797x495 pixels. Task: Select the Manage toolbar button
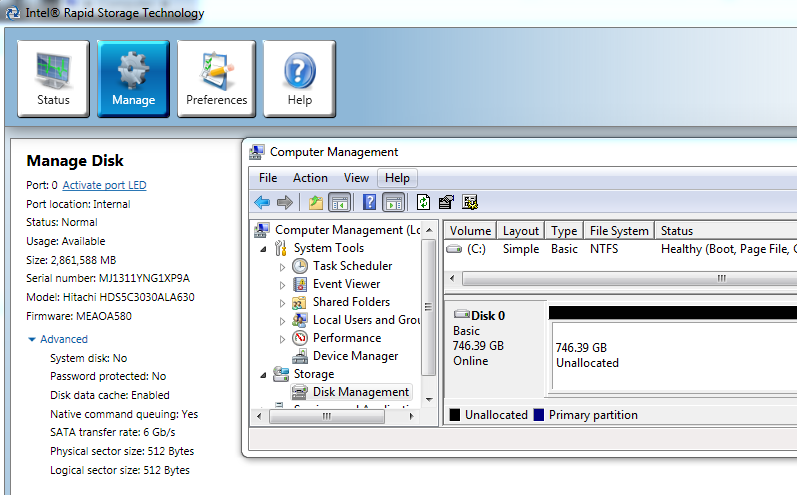click(x=134, y=79)
